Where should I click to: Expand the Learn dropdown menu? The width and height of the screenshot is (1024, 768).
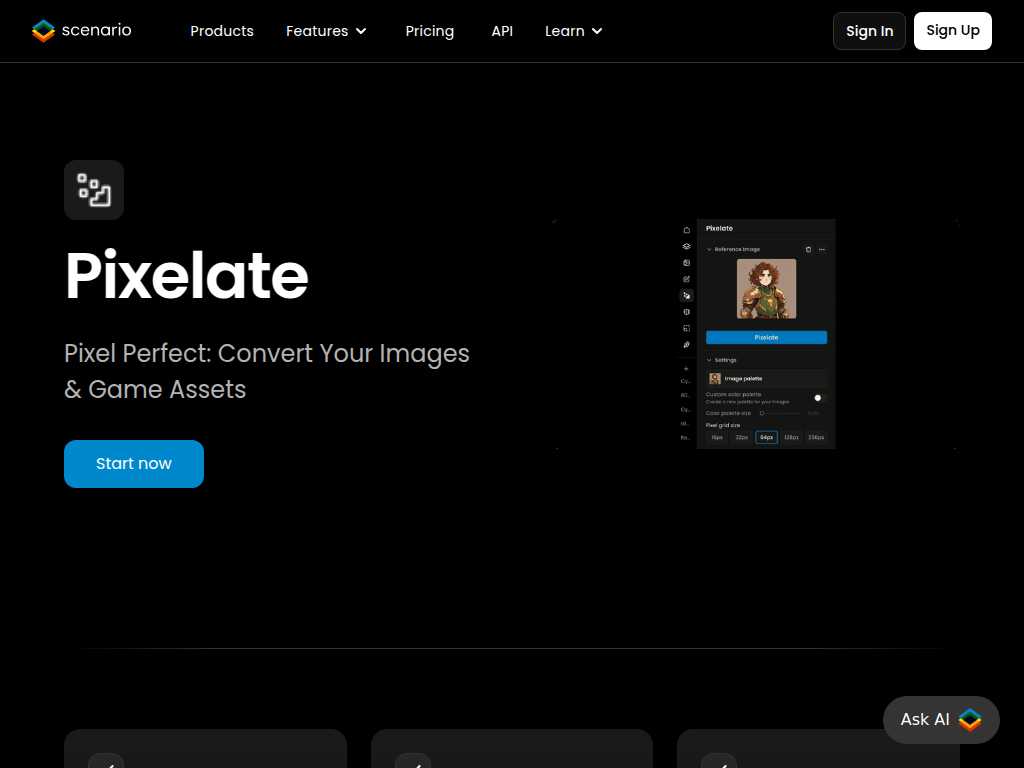click(x=573, y=31)
